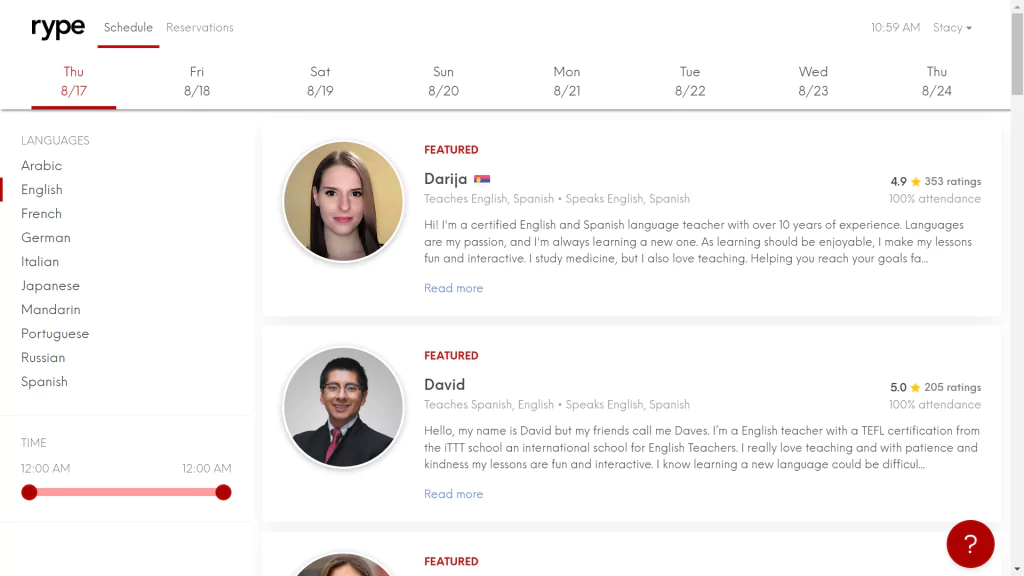Open Darija's profile photo

tap(344, 201)
